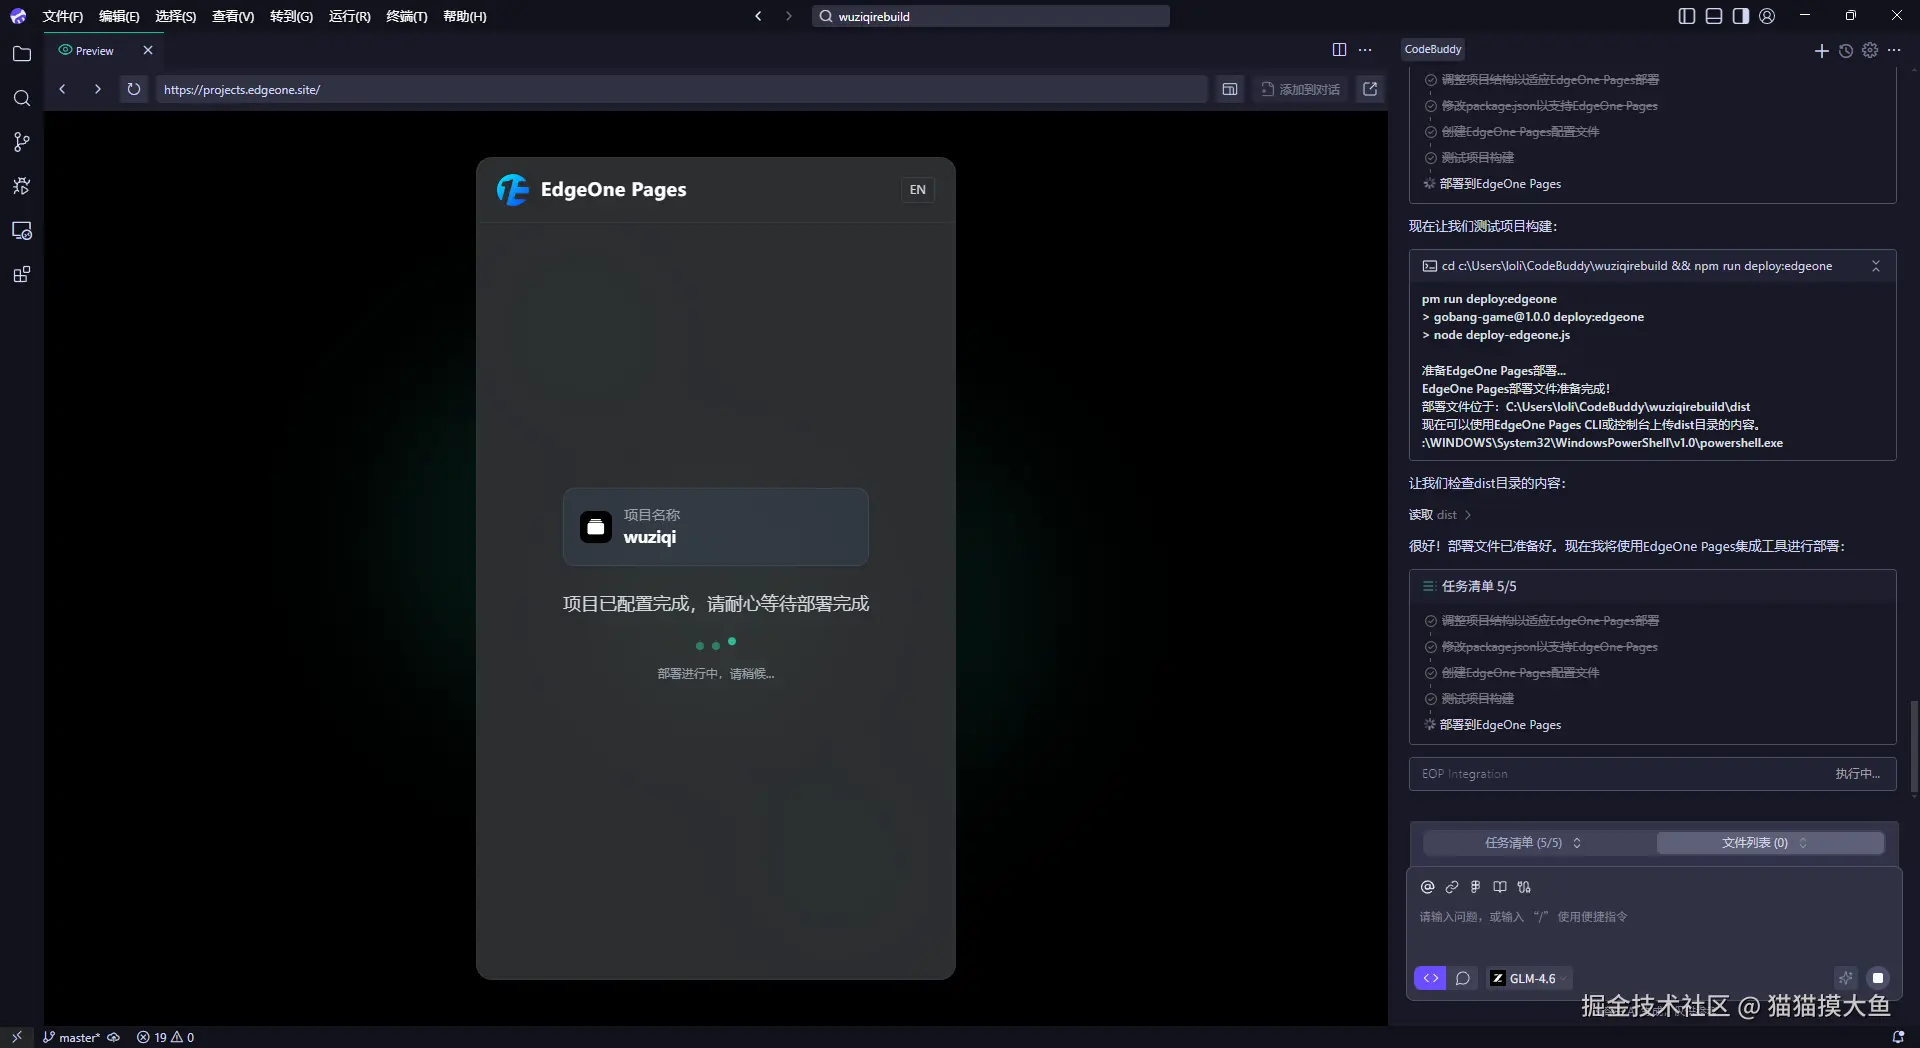Click the Figma-style icon in chat input
1920x1048 pixels.
[1475, 887]
